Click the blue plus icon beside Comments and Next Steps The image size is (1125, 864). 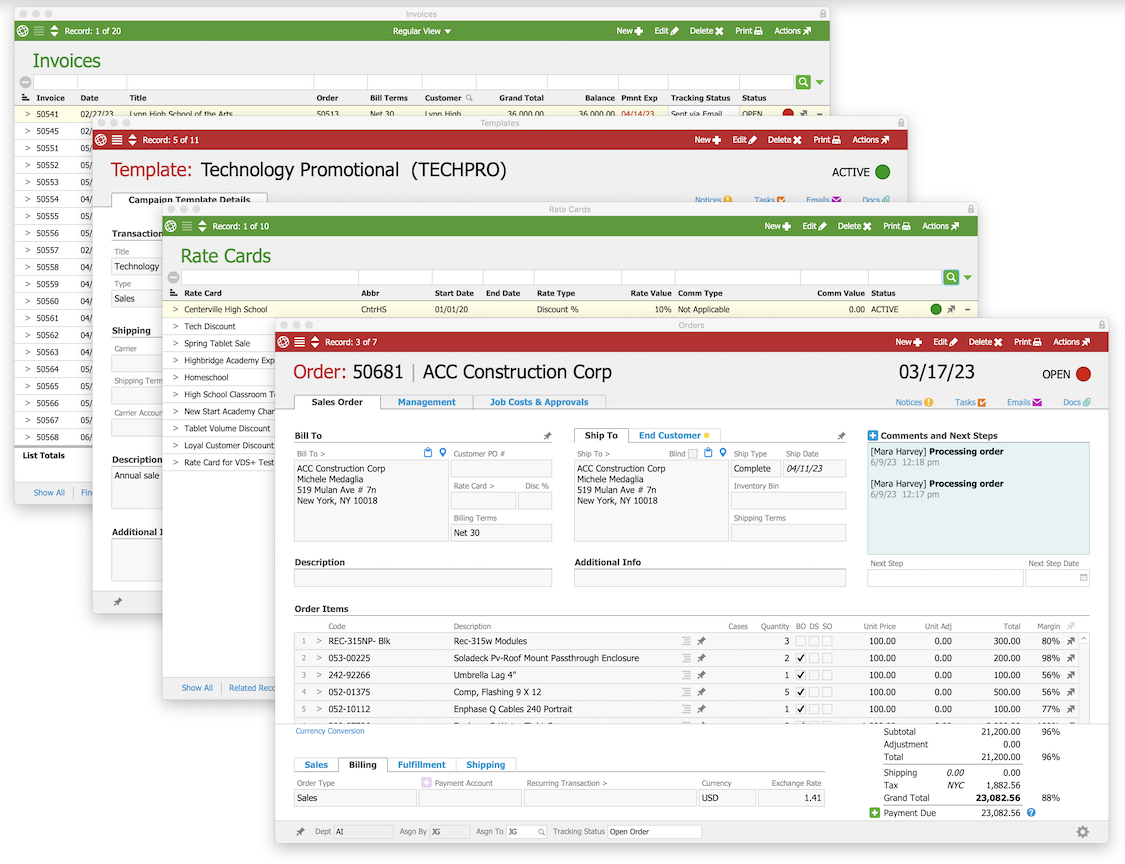click(872, 436)
